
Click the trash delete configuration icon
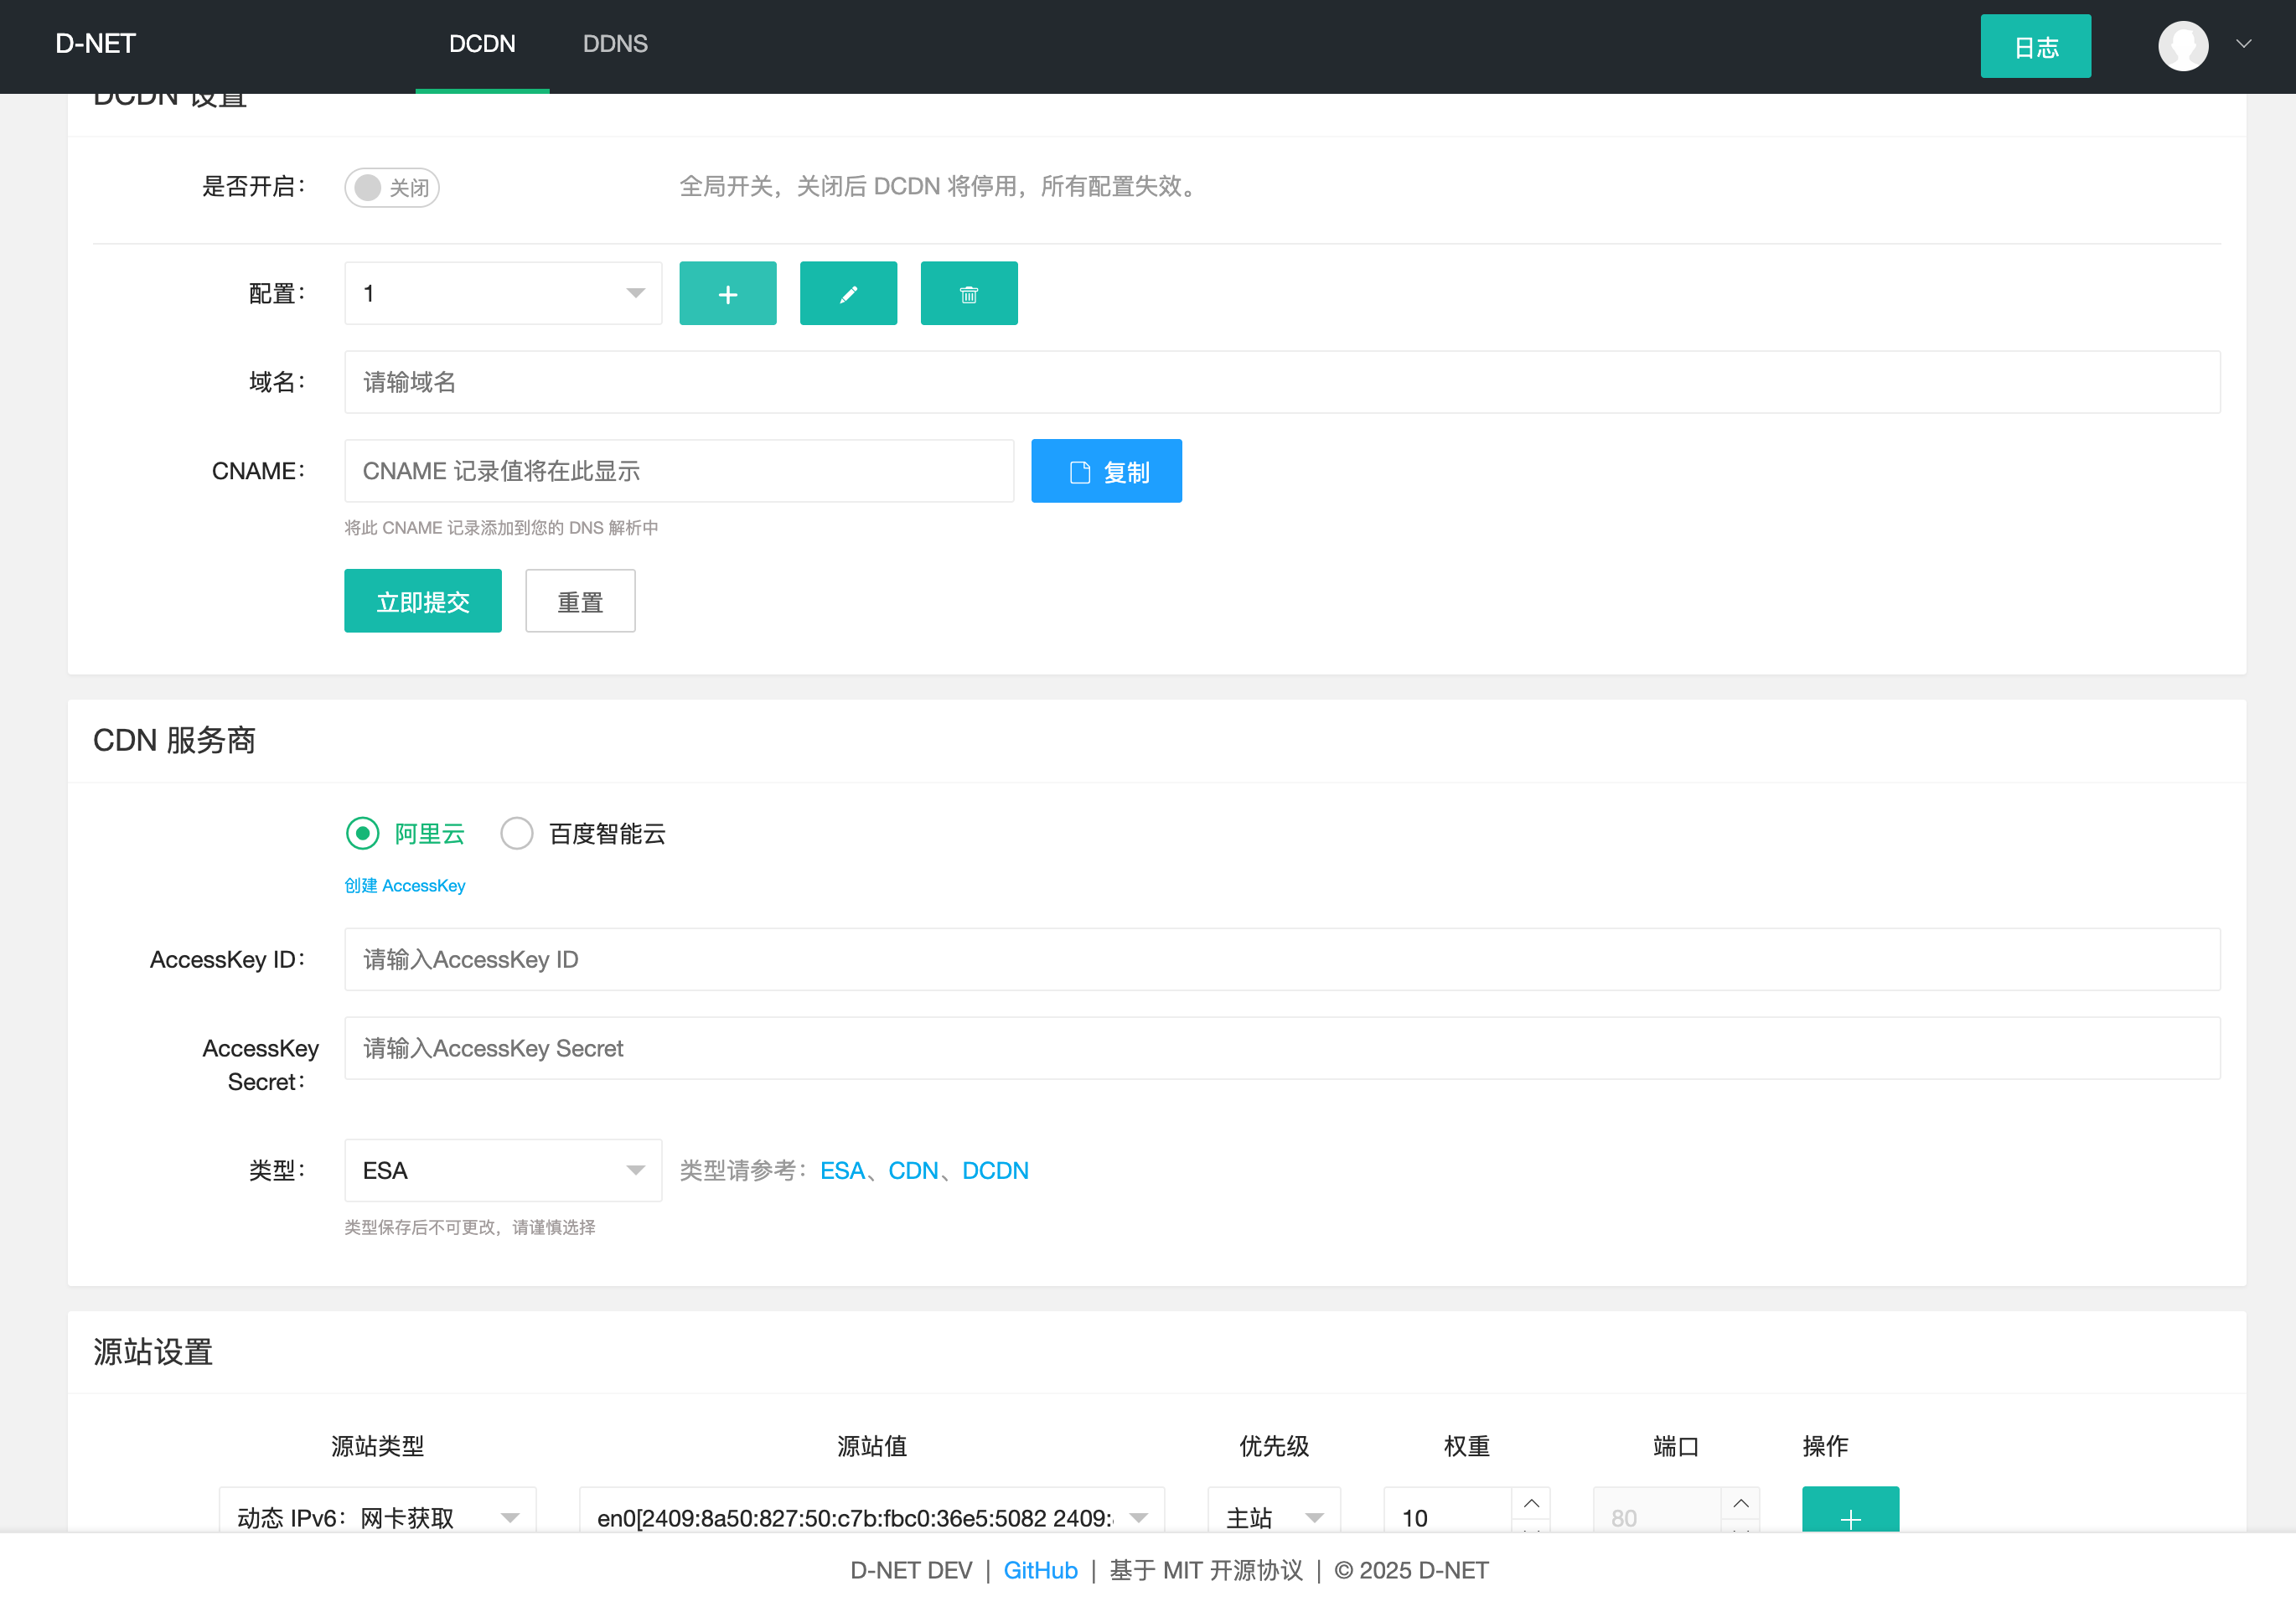[x=968, y=293]
